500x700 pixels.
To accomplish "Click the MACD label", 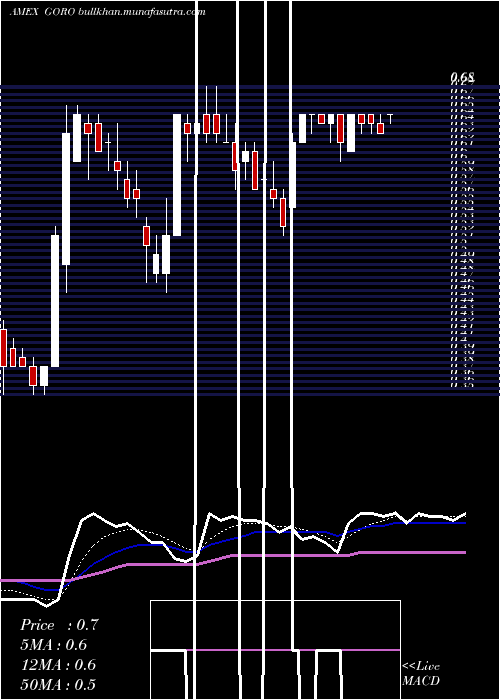I will [421, 681].
